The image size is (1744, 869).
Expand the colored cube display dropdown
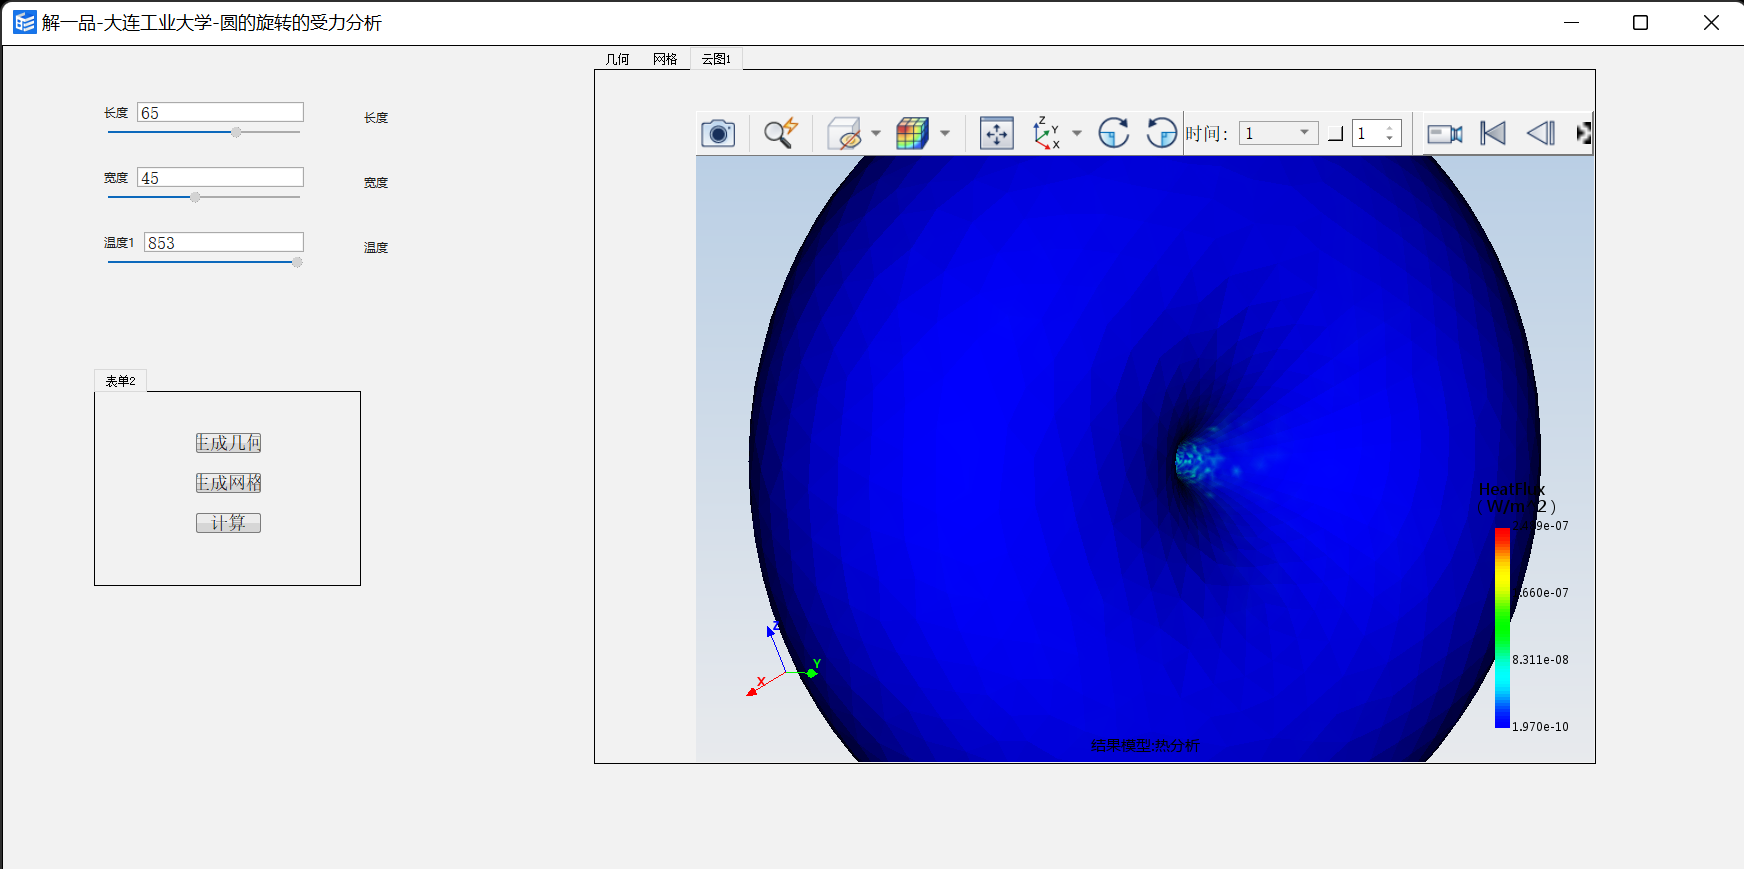coord(945,133)
